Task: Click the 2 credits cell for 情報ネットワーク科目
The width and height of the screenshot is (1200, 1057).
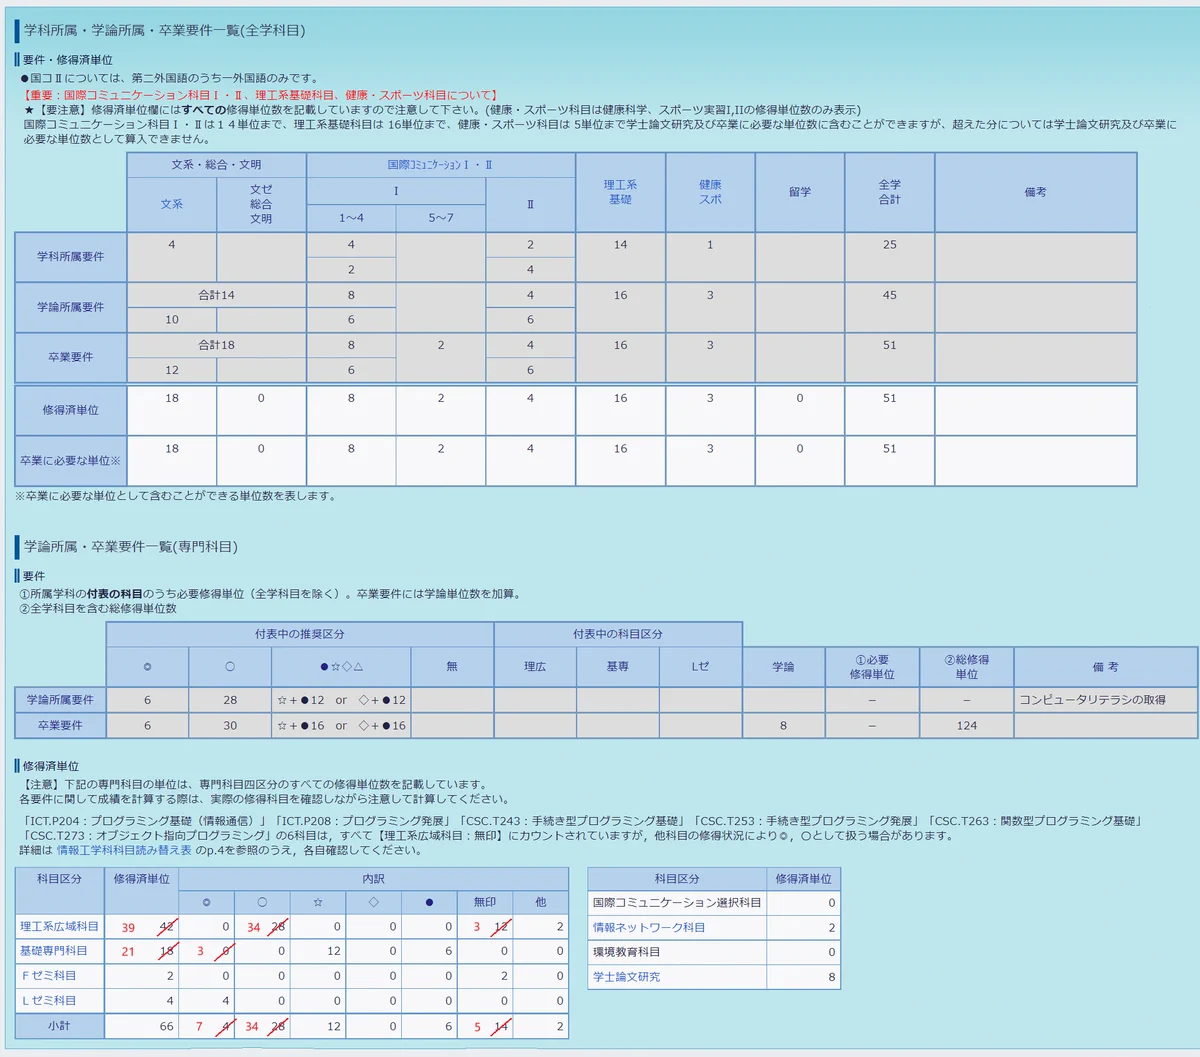Action: point(803,927)
